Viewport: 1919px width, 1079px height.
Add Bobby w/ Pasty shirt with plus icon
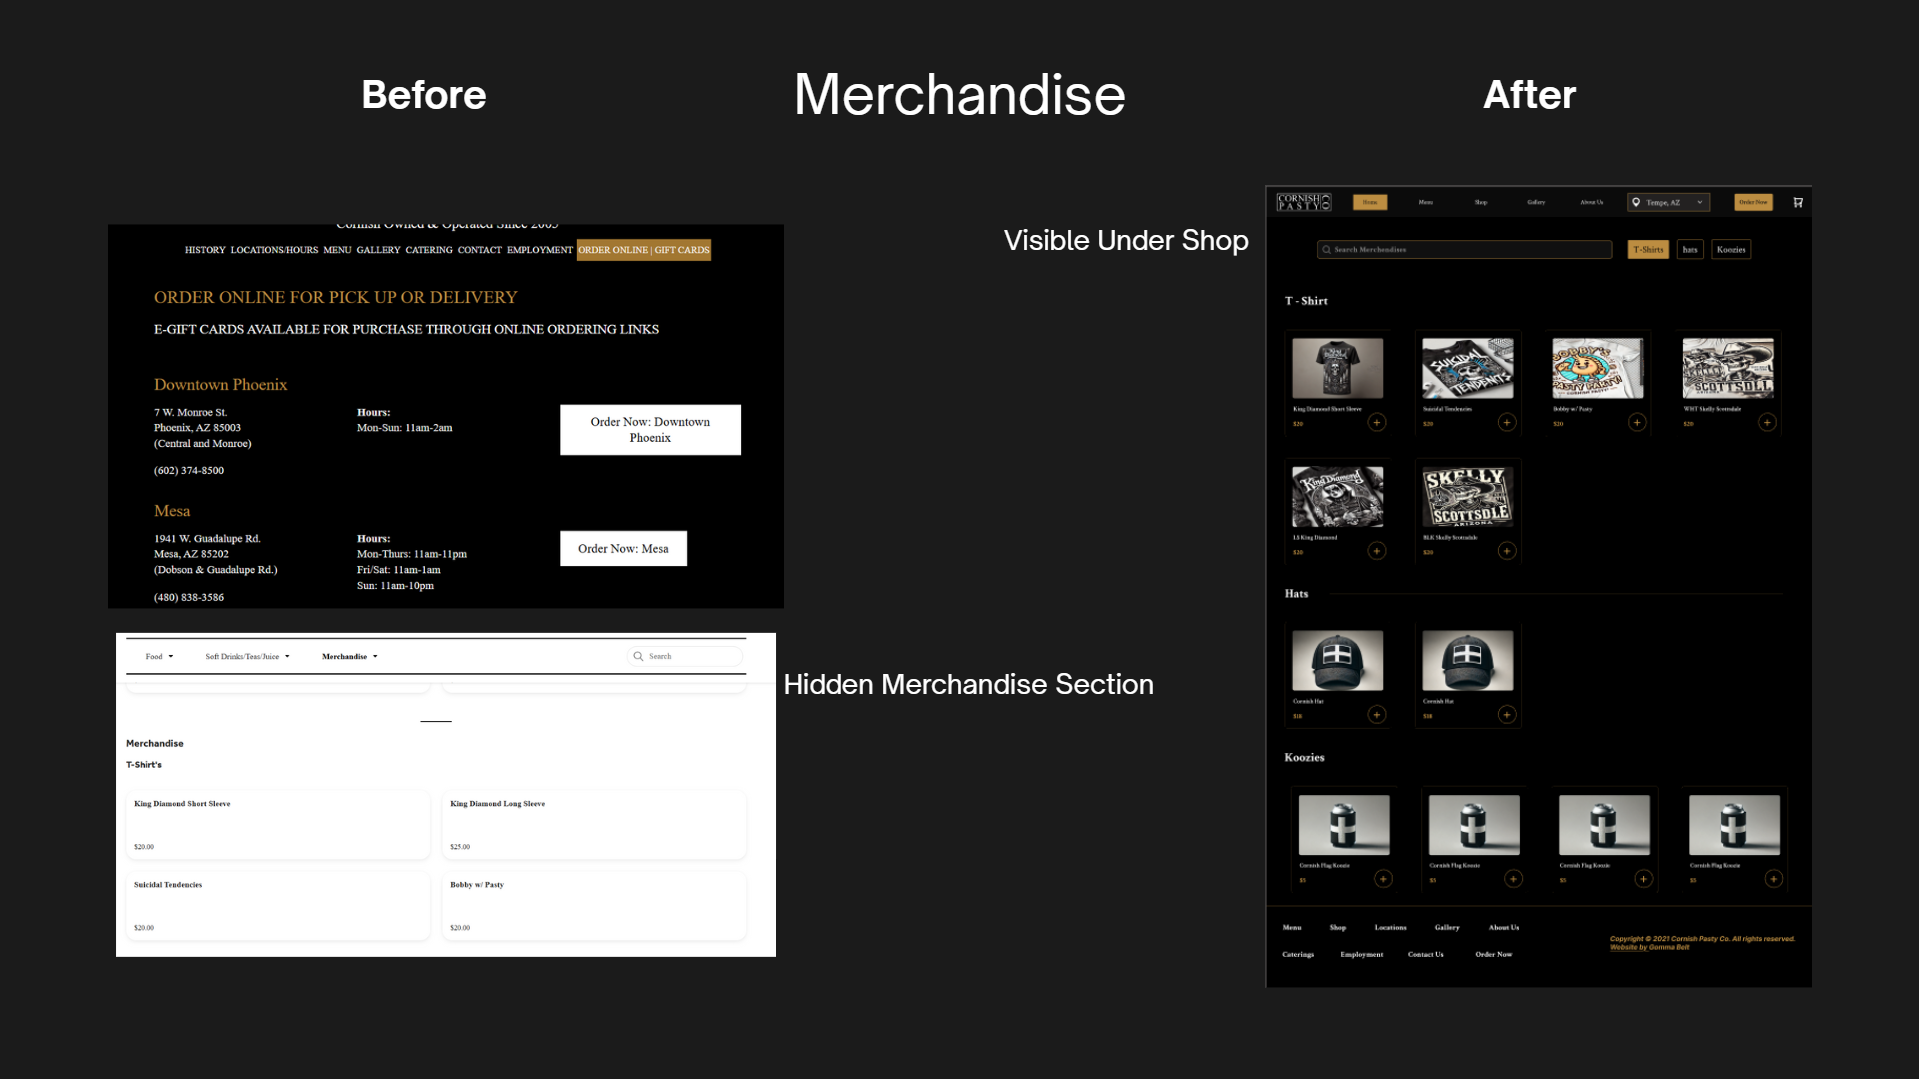pos(1637,423)
